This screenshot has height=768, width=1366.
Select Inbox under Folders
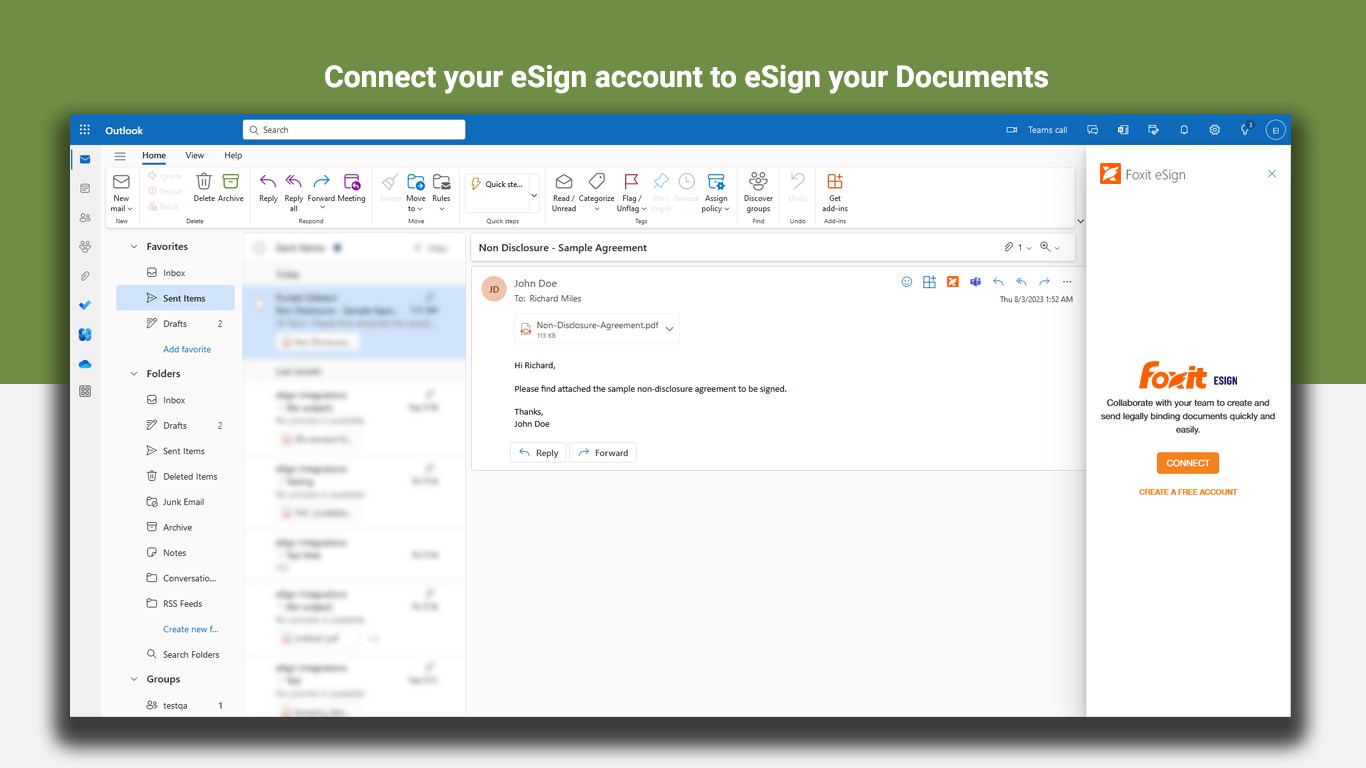coord(175,400)
